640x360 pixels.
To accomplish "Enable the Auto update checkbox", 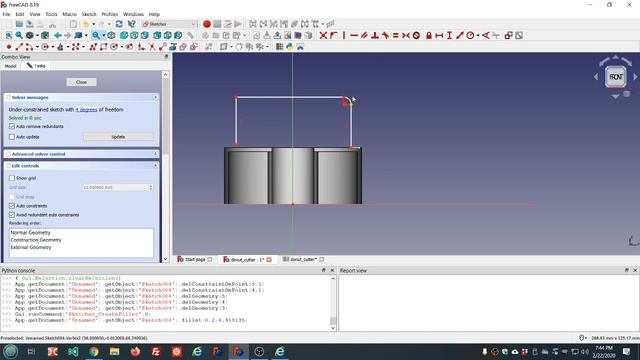I will pyautogui.click(x=12, y=137).
